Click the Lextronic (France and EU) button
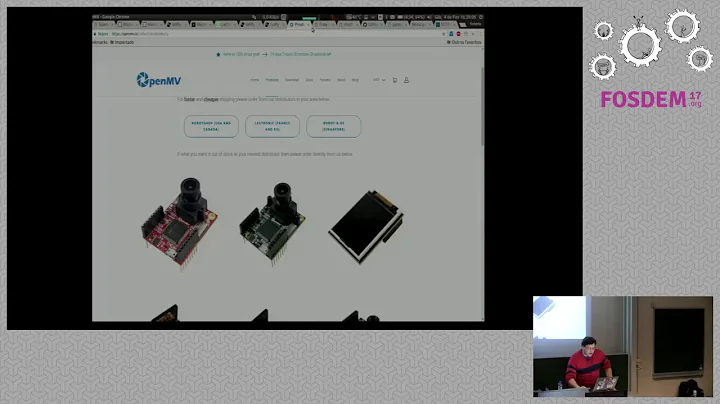720x404 pixels. [x=272, y=126]
